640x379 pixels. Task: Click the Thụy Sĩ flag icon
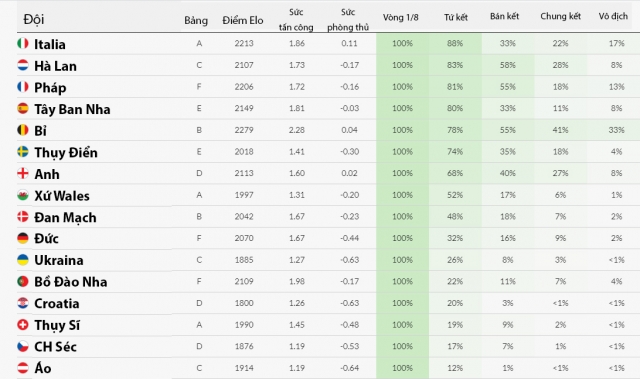click(x=23, y=325)
